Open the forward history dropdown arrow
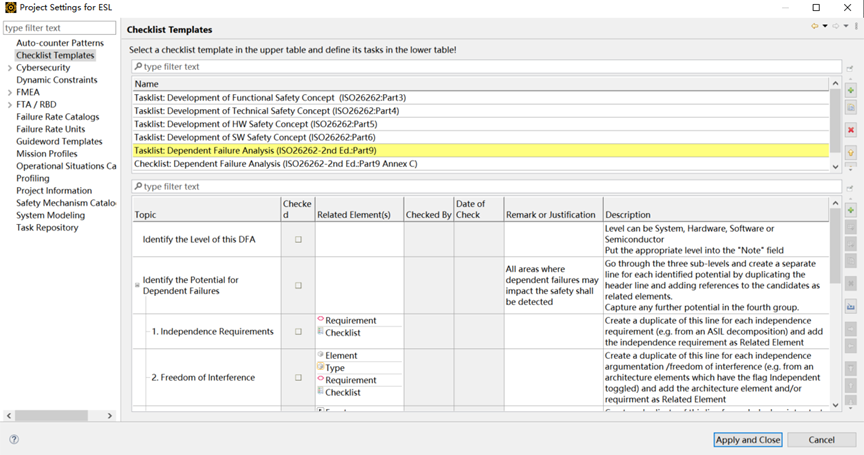864x455 pixels. 846,26
